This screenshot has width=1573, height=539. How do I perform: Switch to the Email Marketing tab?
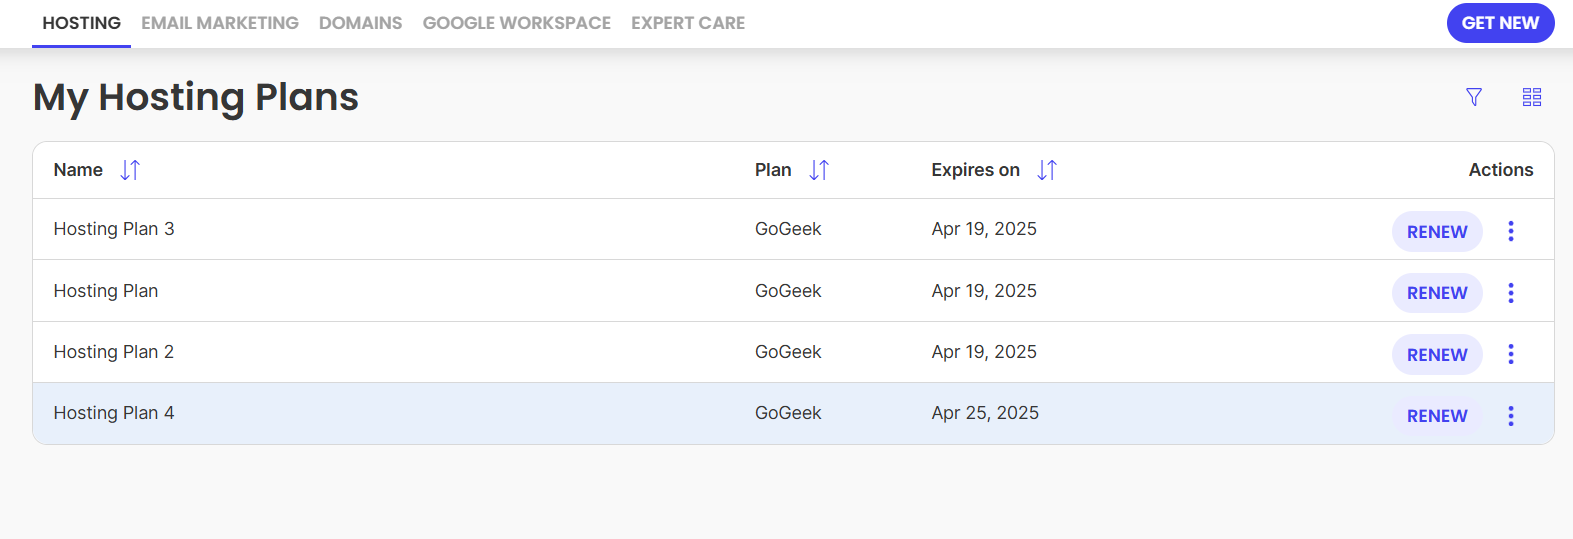pyautogui.click(x=220, y=23)
